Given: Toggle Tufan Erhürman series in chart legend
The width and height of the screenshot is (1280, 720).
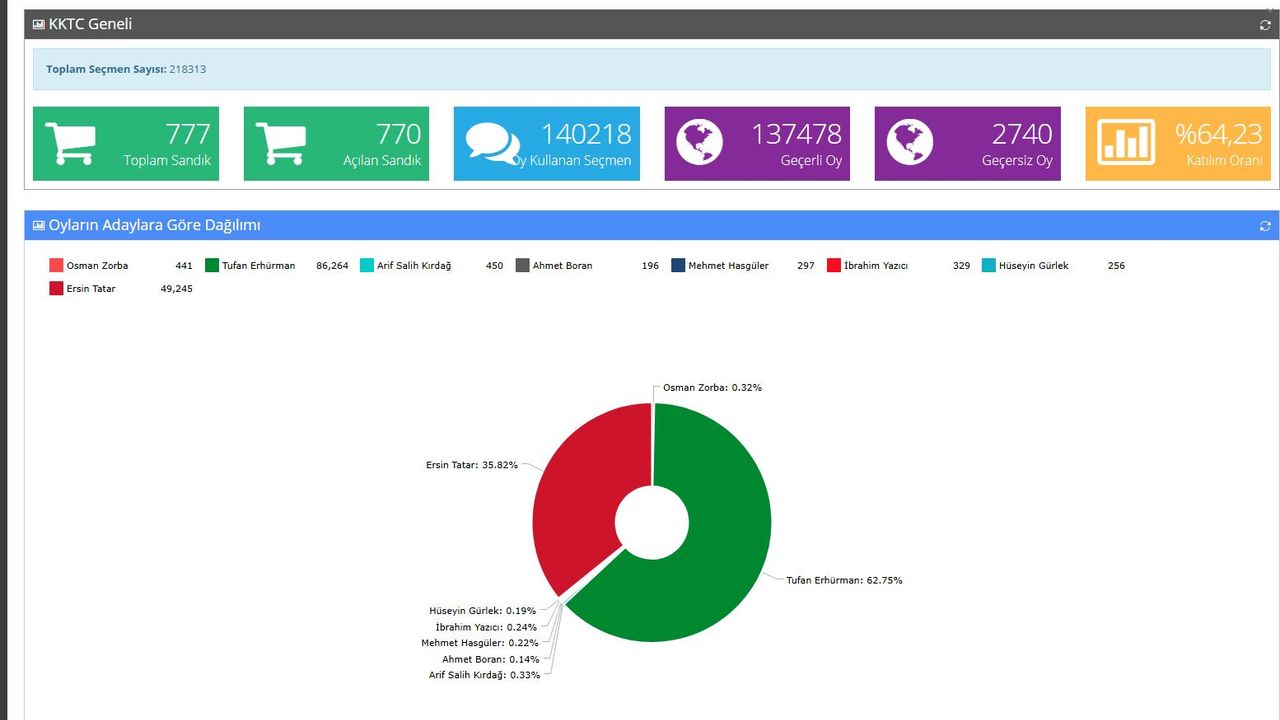Looking at the screenshot, I should pos(258,266).
